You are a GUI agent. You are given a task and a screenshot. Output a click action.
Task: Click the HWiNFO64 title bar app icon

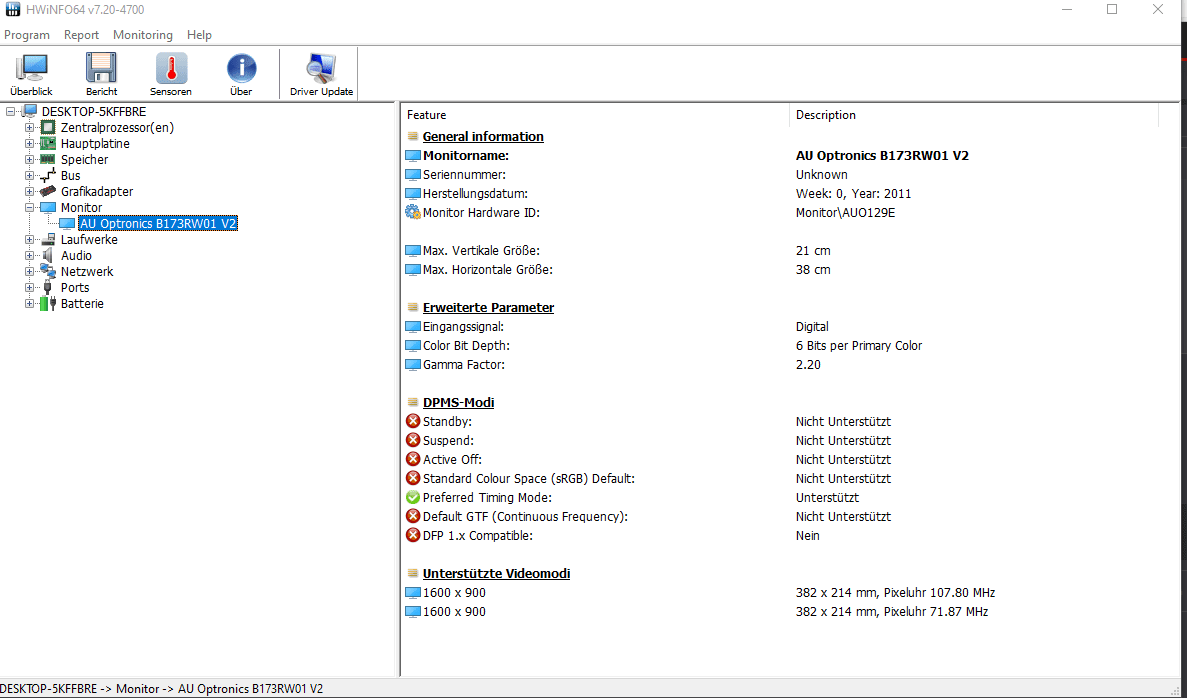pyautogui.click(x=12, y=10)
